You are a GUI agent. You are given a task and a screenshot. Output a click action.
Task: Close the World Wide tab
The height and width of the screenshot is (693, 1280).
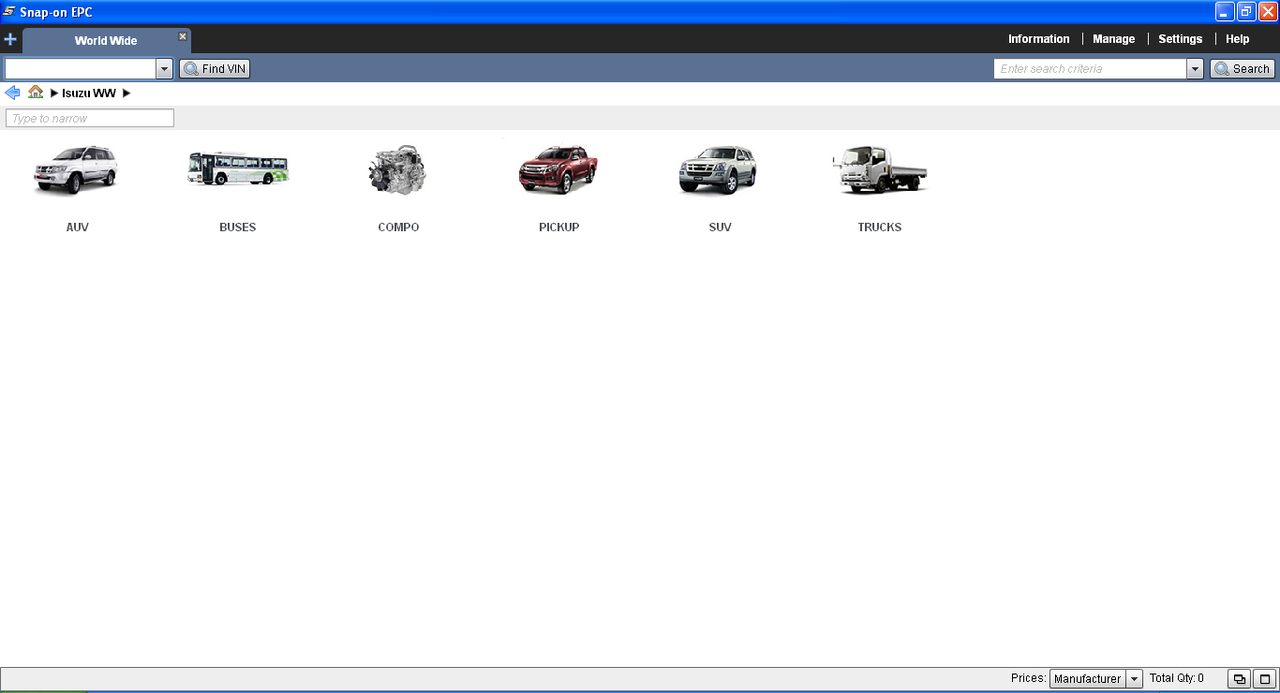(x=182, y=36)
